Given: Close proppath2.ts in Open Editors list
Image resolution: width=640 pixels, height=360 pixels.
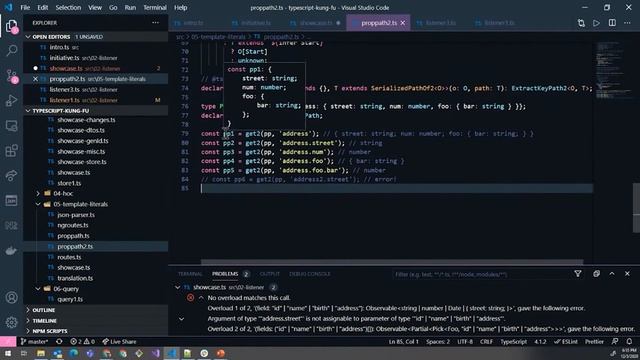Looking at the screenshot, I should pos(36,79).
